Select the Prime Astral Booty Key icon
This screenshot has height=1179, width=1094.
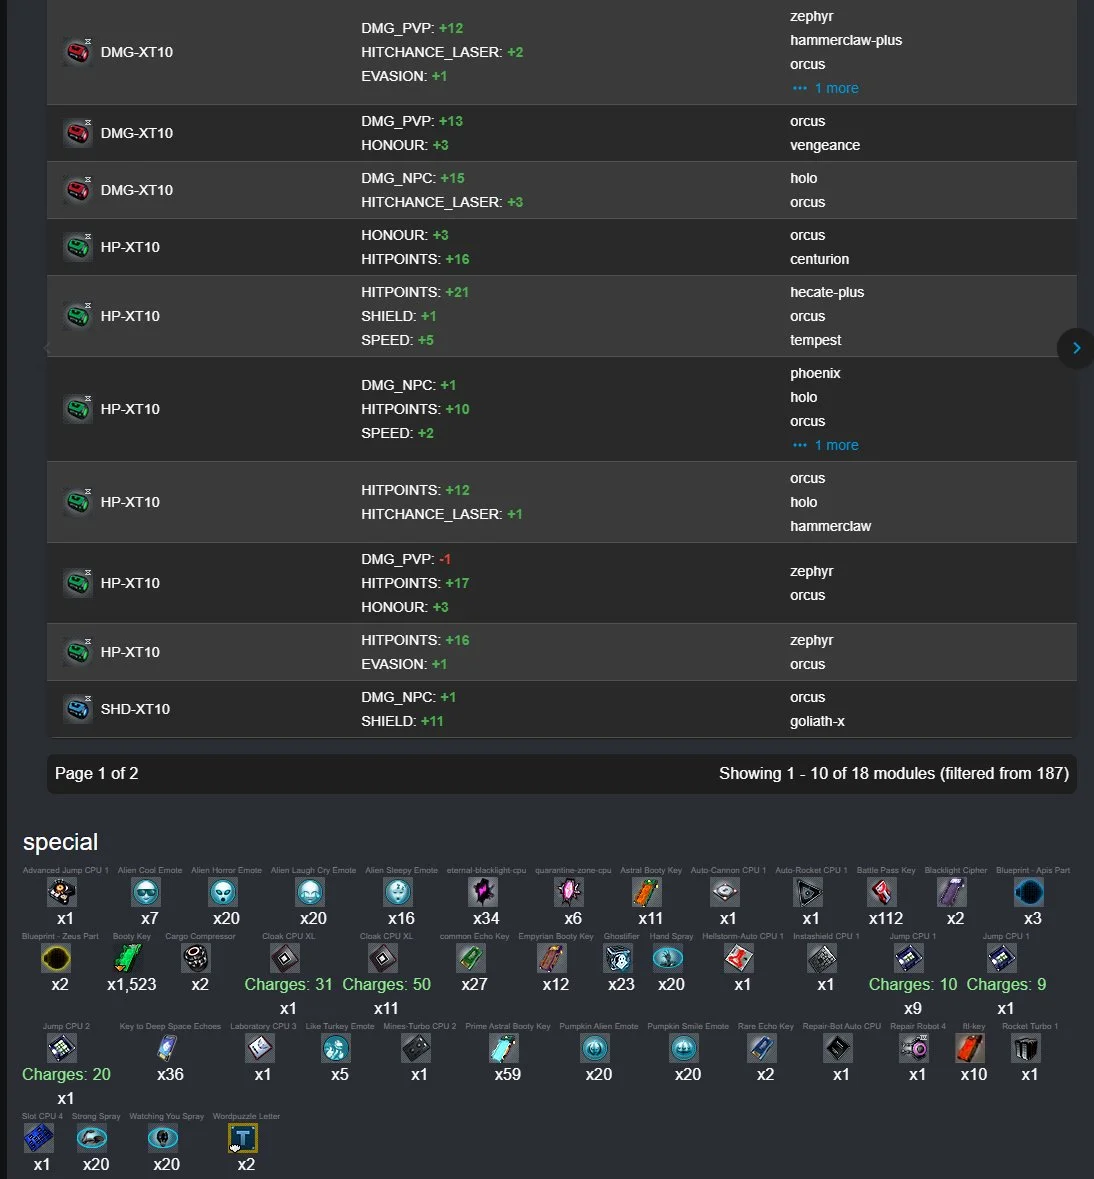(x=505, y=1048)
